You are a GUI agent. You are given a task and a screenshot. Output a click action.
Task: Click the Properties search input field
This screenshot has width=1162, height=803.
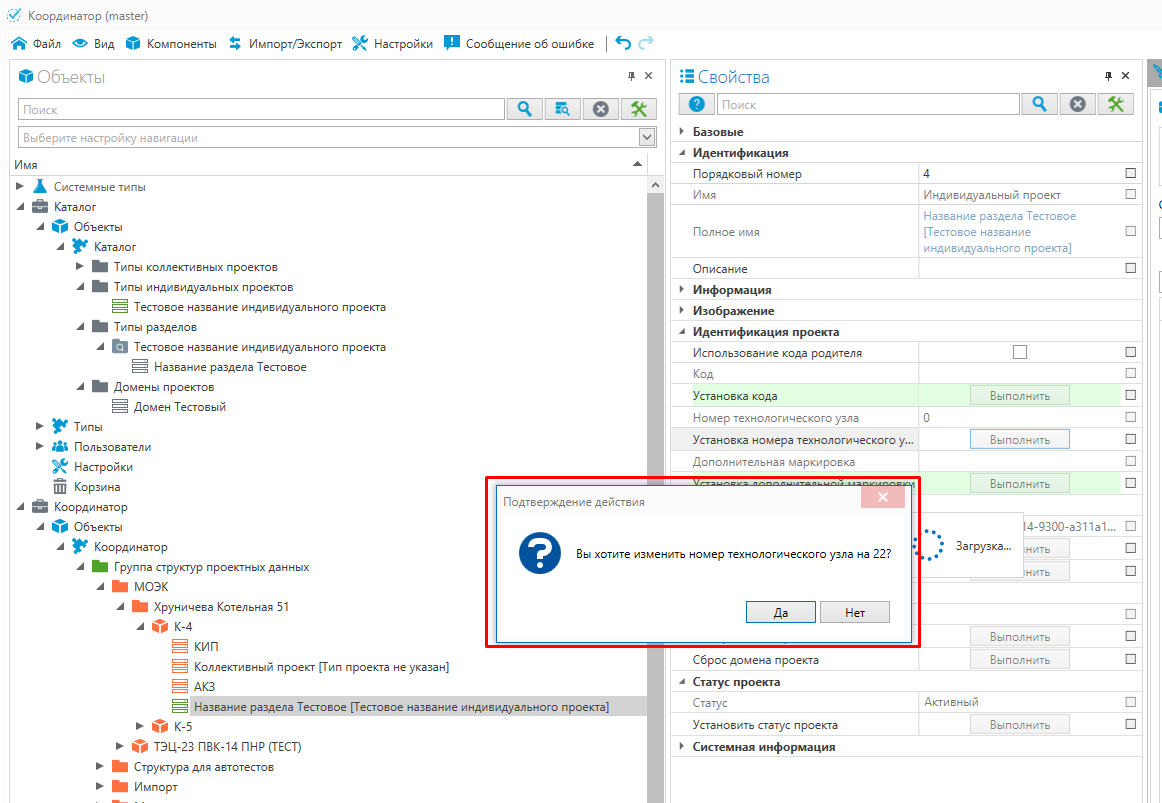[x=868, y=104]
